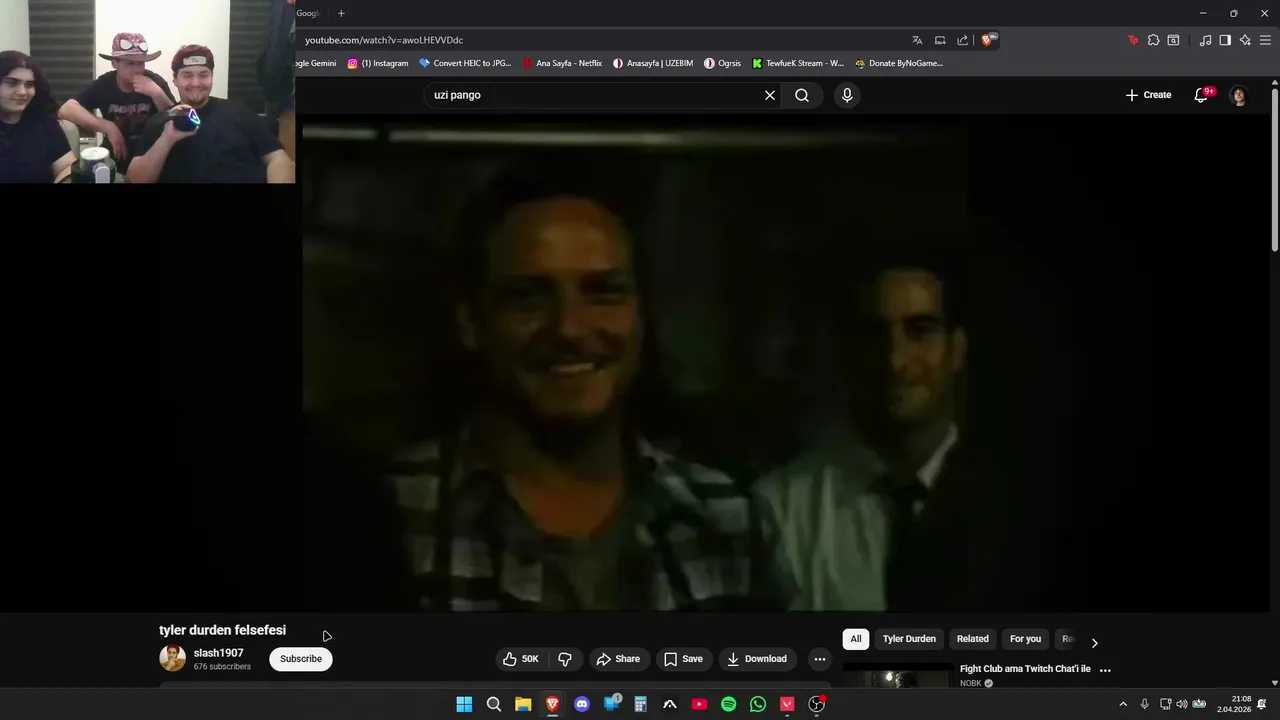Viewport: 1280px width, 720px height.
Task: Select the All filter chip
Action: 856,639
